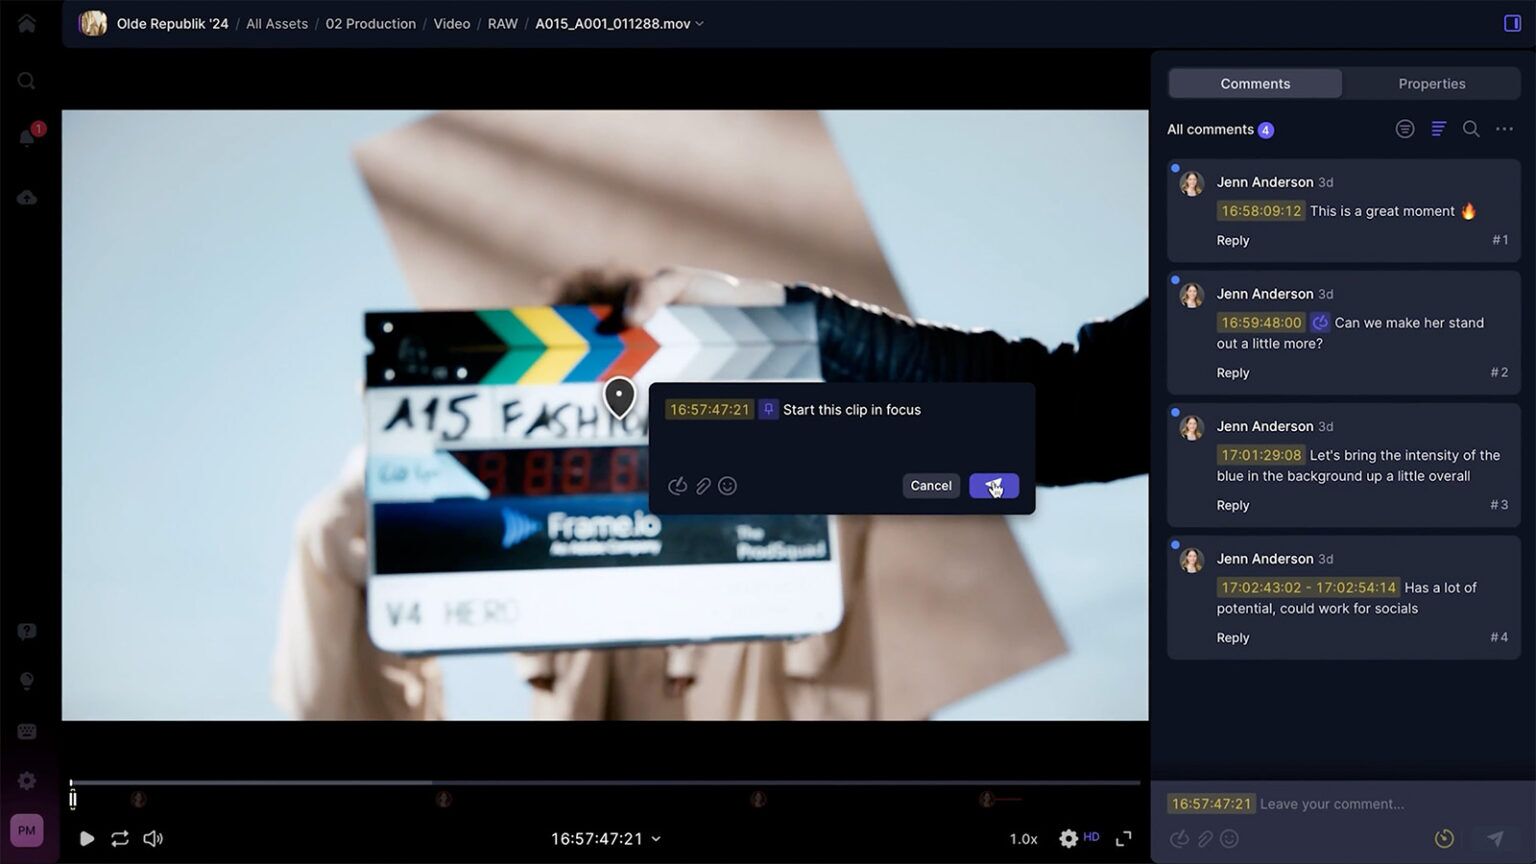Mute the audio

click(152, 838)
